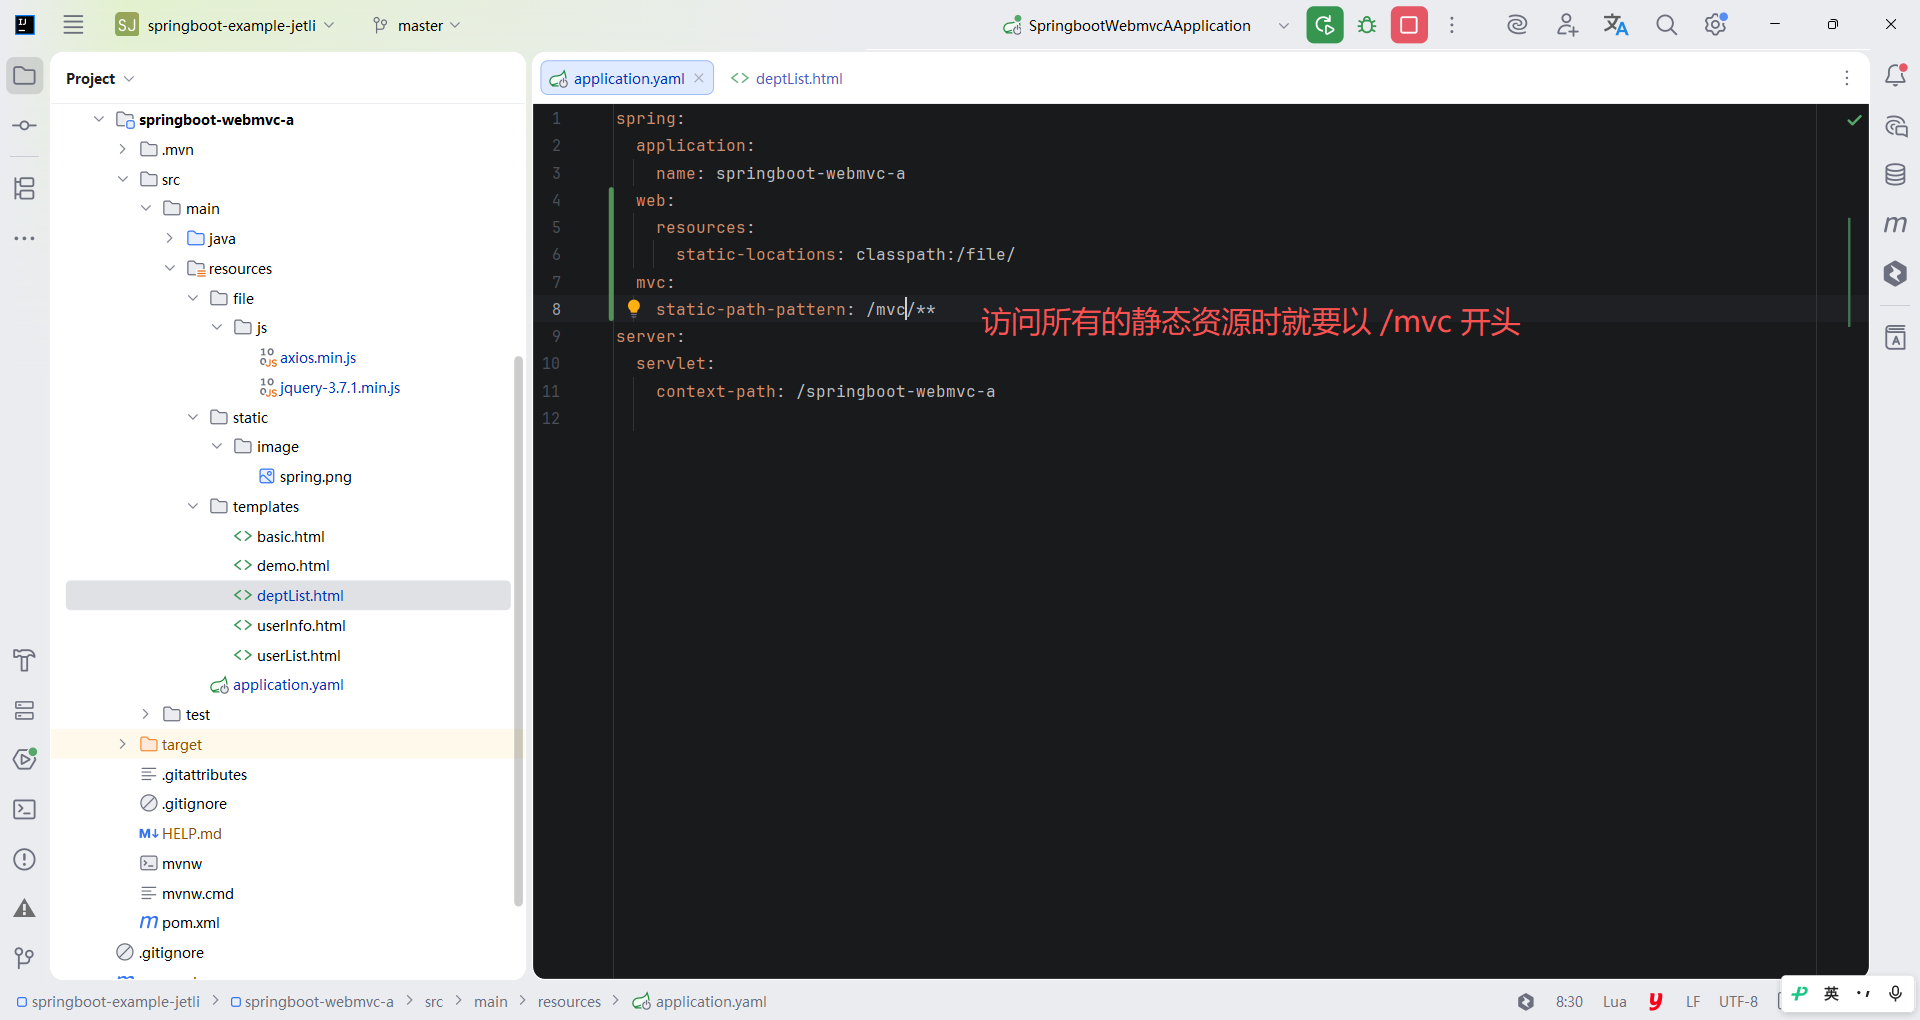Switch to the deptList.html tab
The width and height of the screenshot is (1920, 1020).
(787, 78)
